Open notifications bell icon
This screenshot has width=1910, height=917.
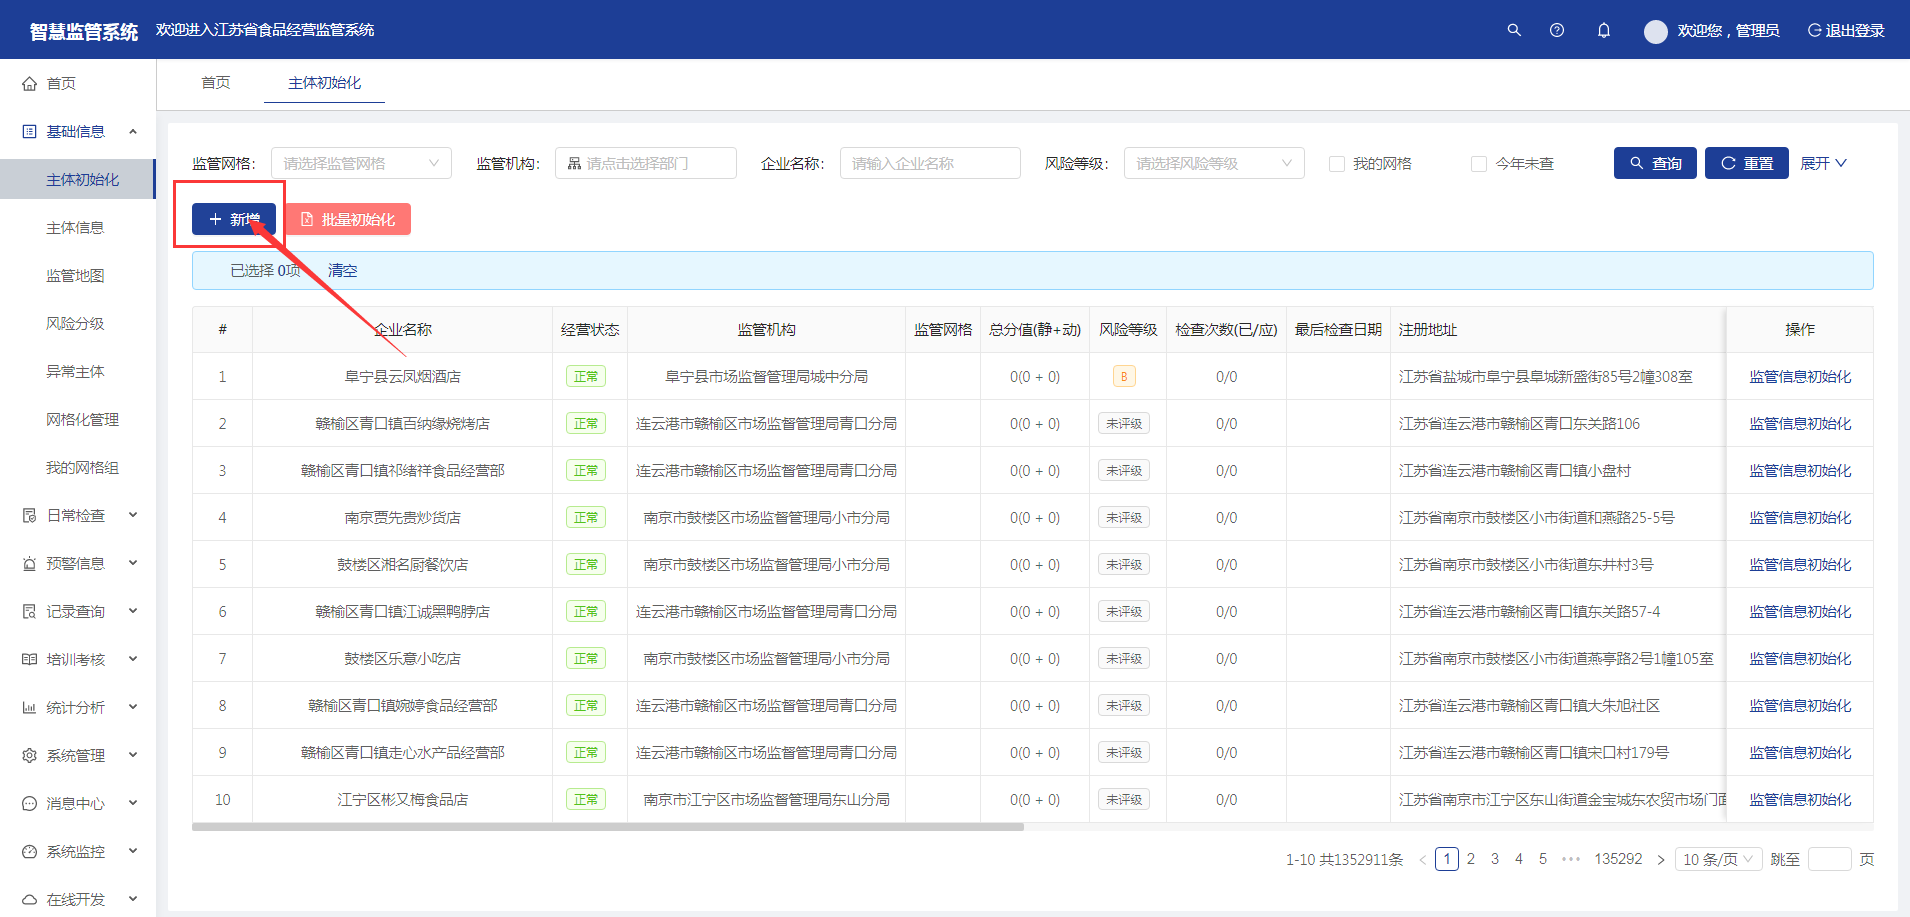[1604, 30]
